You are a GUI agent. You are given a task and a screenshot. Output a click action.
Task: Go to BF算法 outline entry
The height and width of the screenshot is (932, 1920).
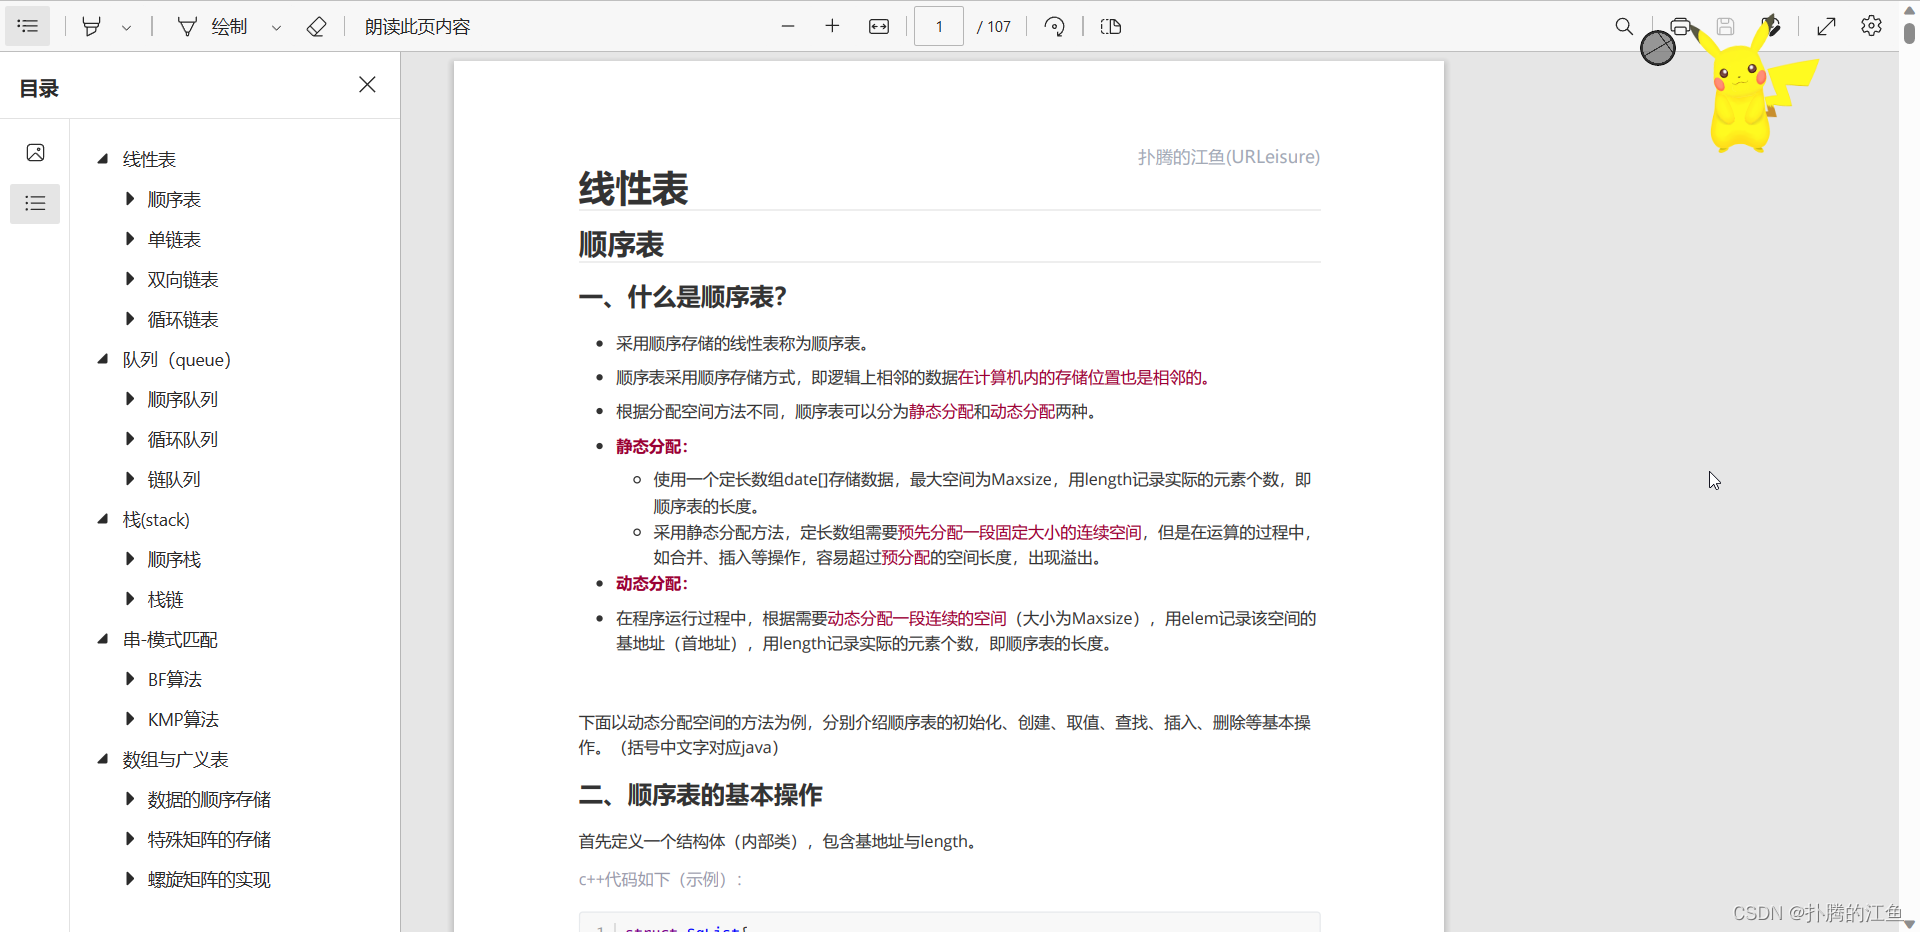175,680
